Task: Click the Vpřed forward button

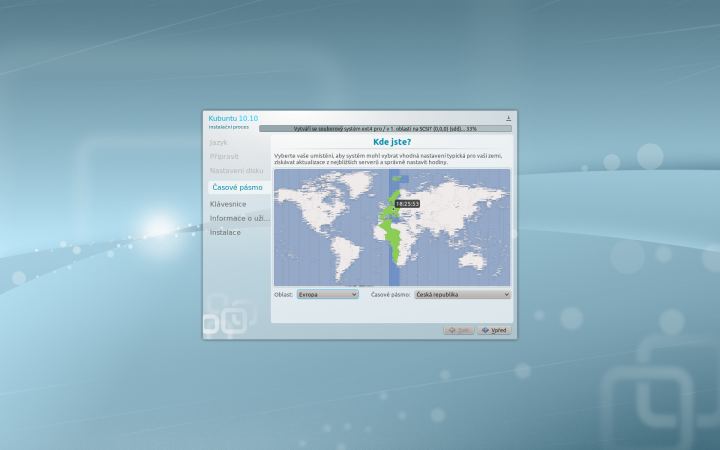Action: 494,330
